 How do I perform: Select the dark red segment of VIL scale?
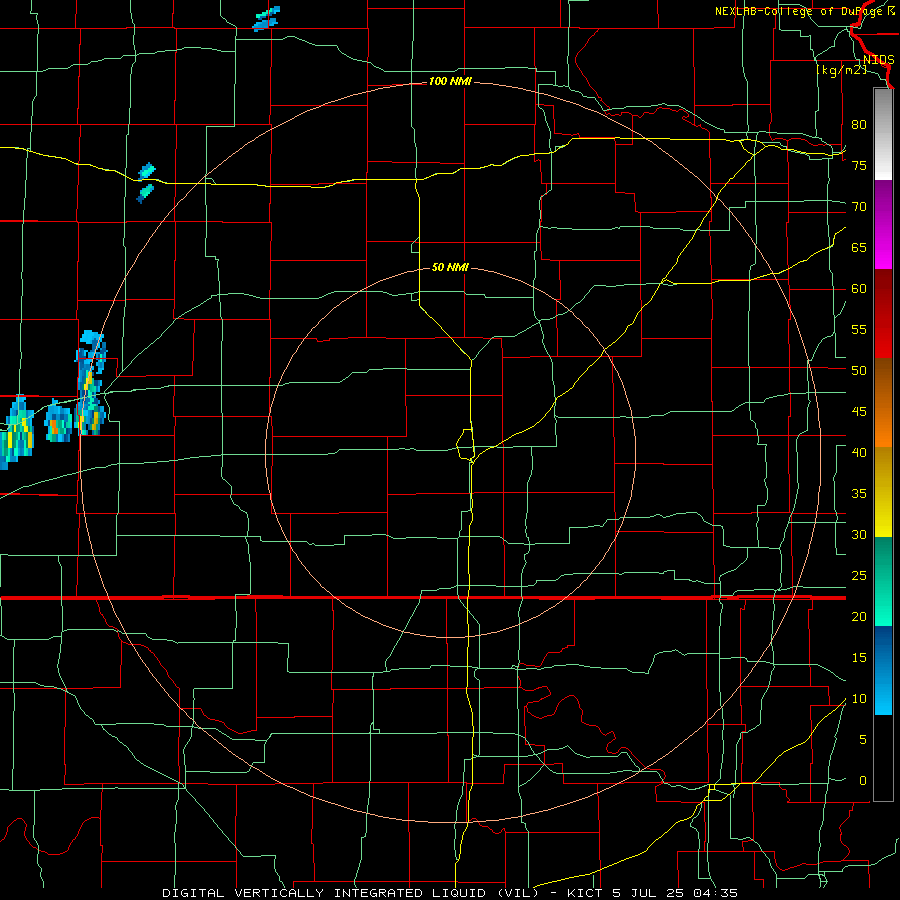pyautogui.click(x=883, y=313)
